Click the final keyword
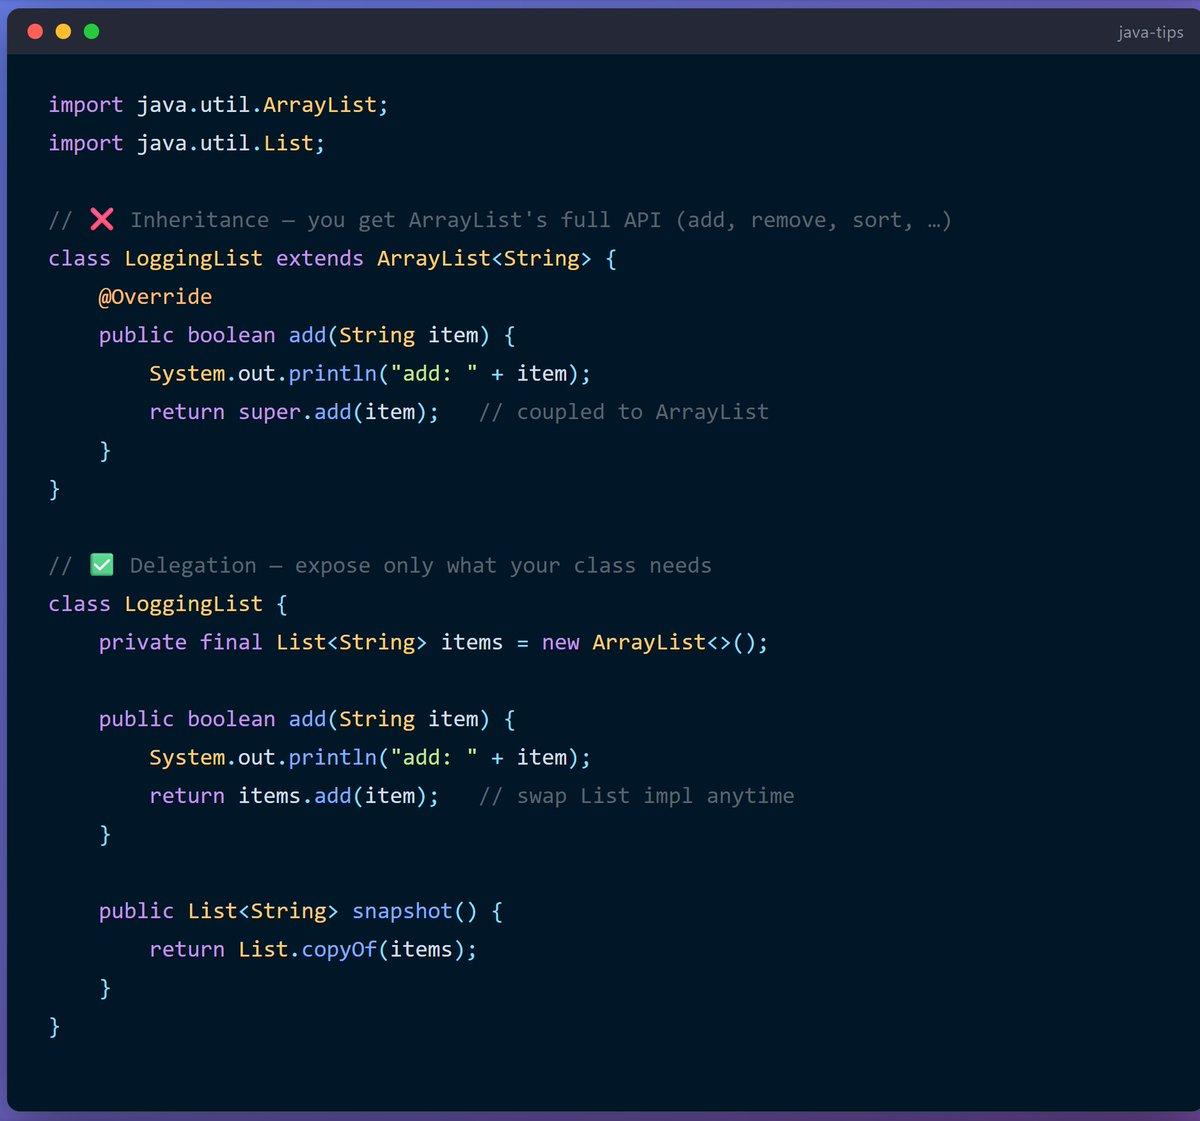The height and width of the screenshot is (1121, 1200). tap(231, 642)
